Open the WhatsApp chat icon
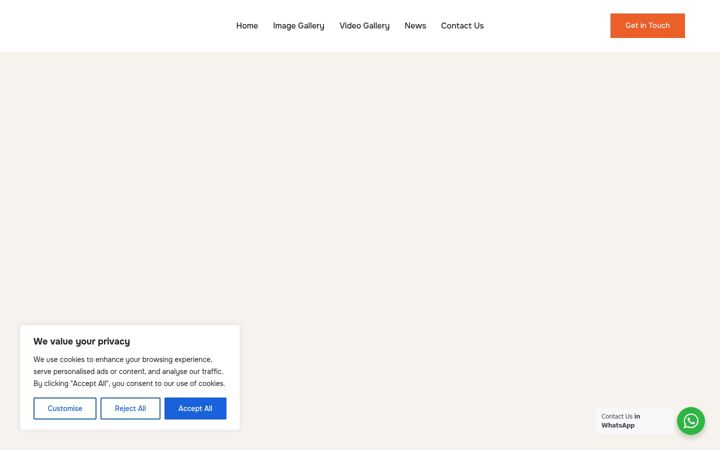The height and width of the screenshot is (450, 720). tap(691, 421)
